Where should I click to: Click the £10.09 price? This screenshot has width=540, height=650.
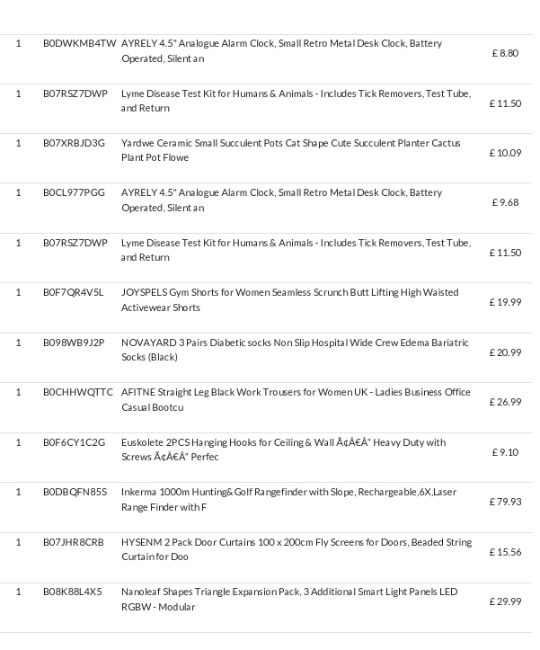(505, 153)
